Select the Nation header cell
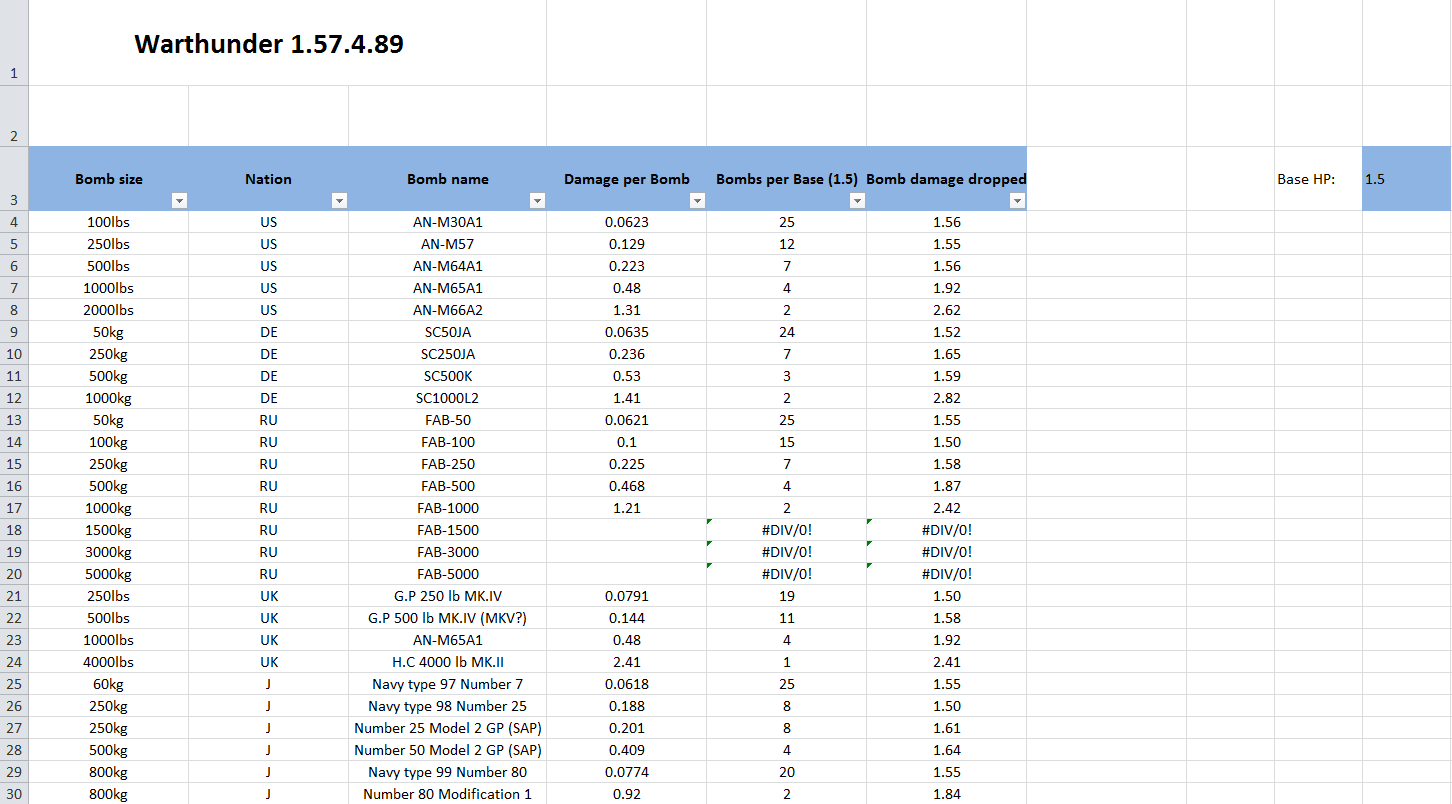The width and height of the screenshot is (1452, 804). 268,179
